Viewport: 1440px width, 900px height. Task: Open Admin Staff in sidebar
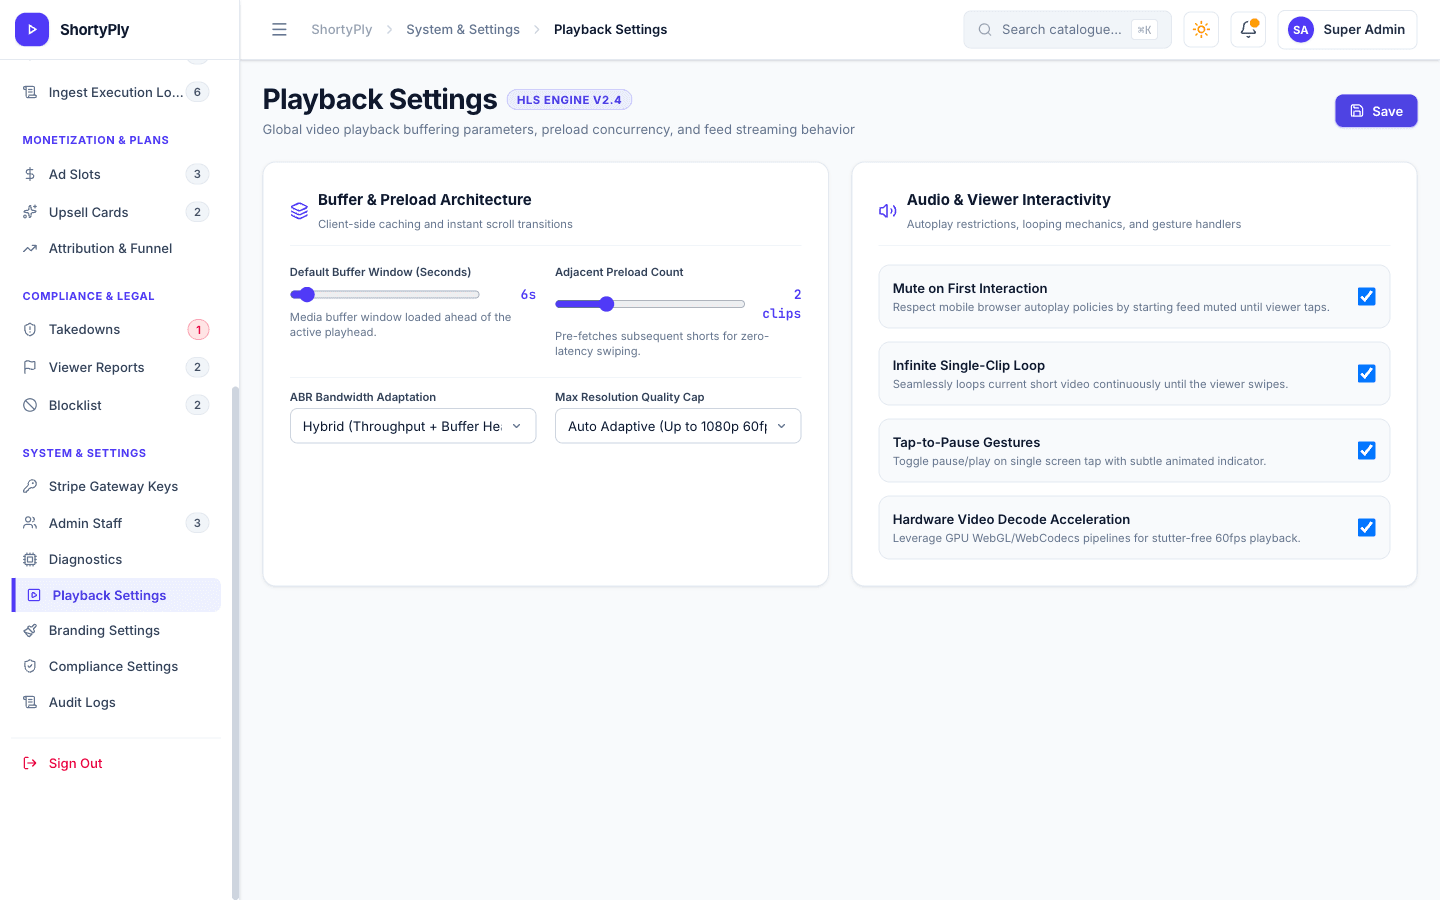tap(116, 523)
